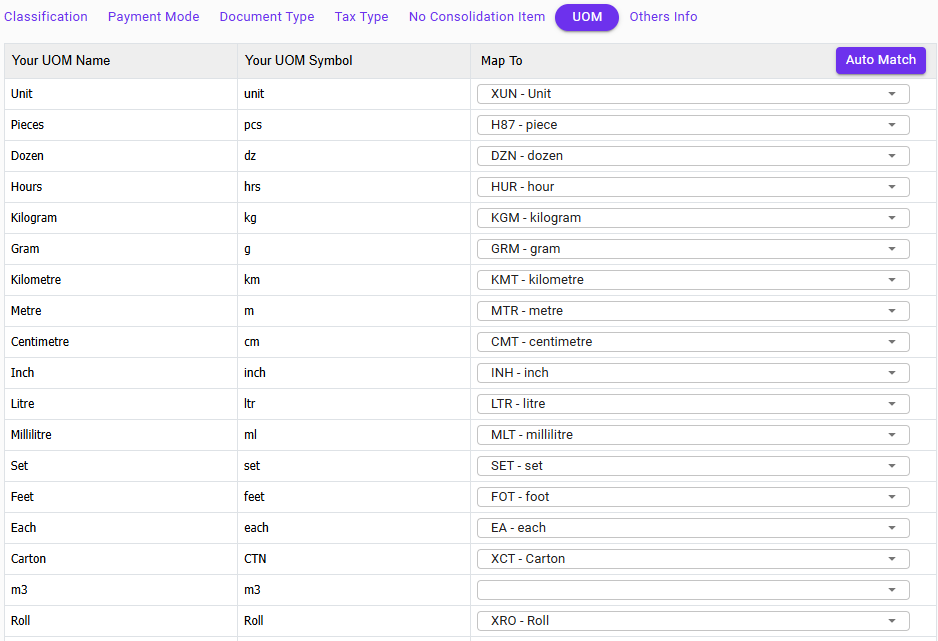The width and height of the screenshot is (938, 641).
Task: Expand the INH - inch mapping dropdown
Action: [x=693, y=373]
